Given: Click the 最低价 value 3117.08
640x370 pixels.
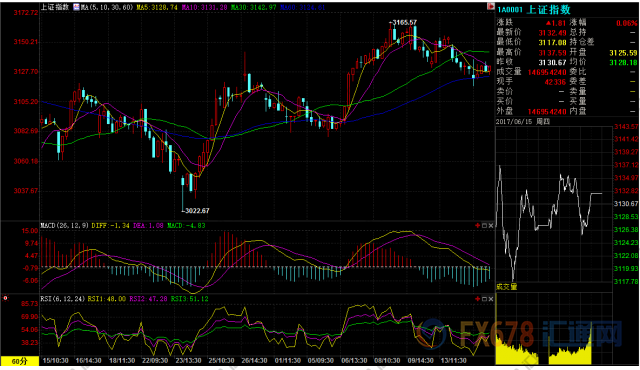Looking at the screenshot, I should 552,42.
